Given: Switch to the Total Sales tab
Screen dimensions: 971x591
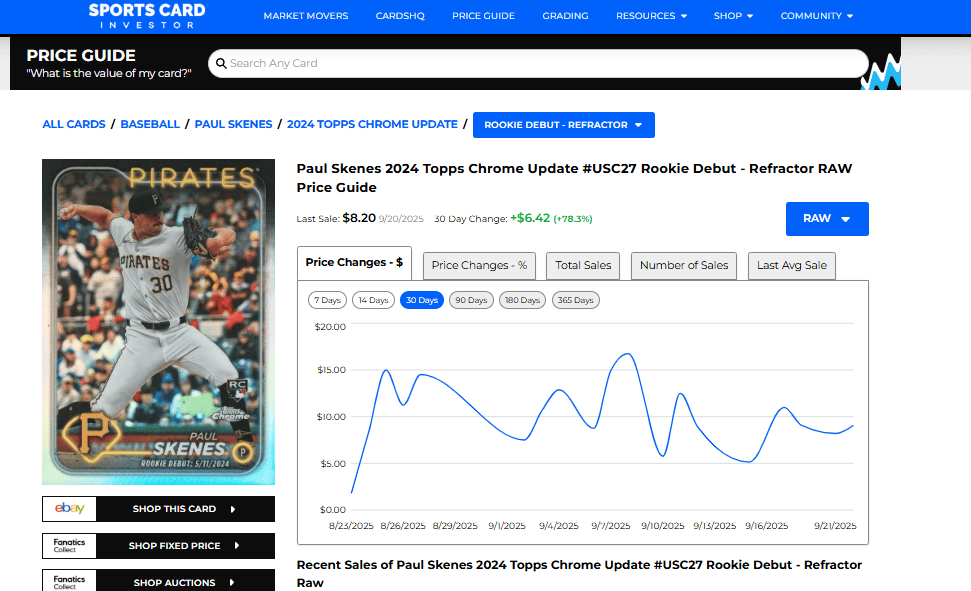Looking at the screenshot, I should tap(583, 265).
